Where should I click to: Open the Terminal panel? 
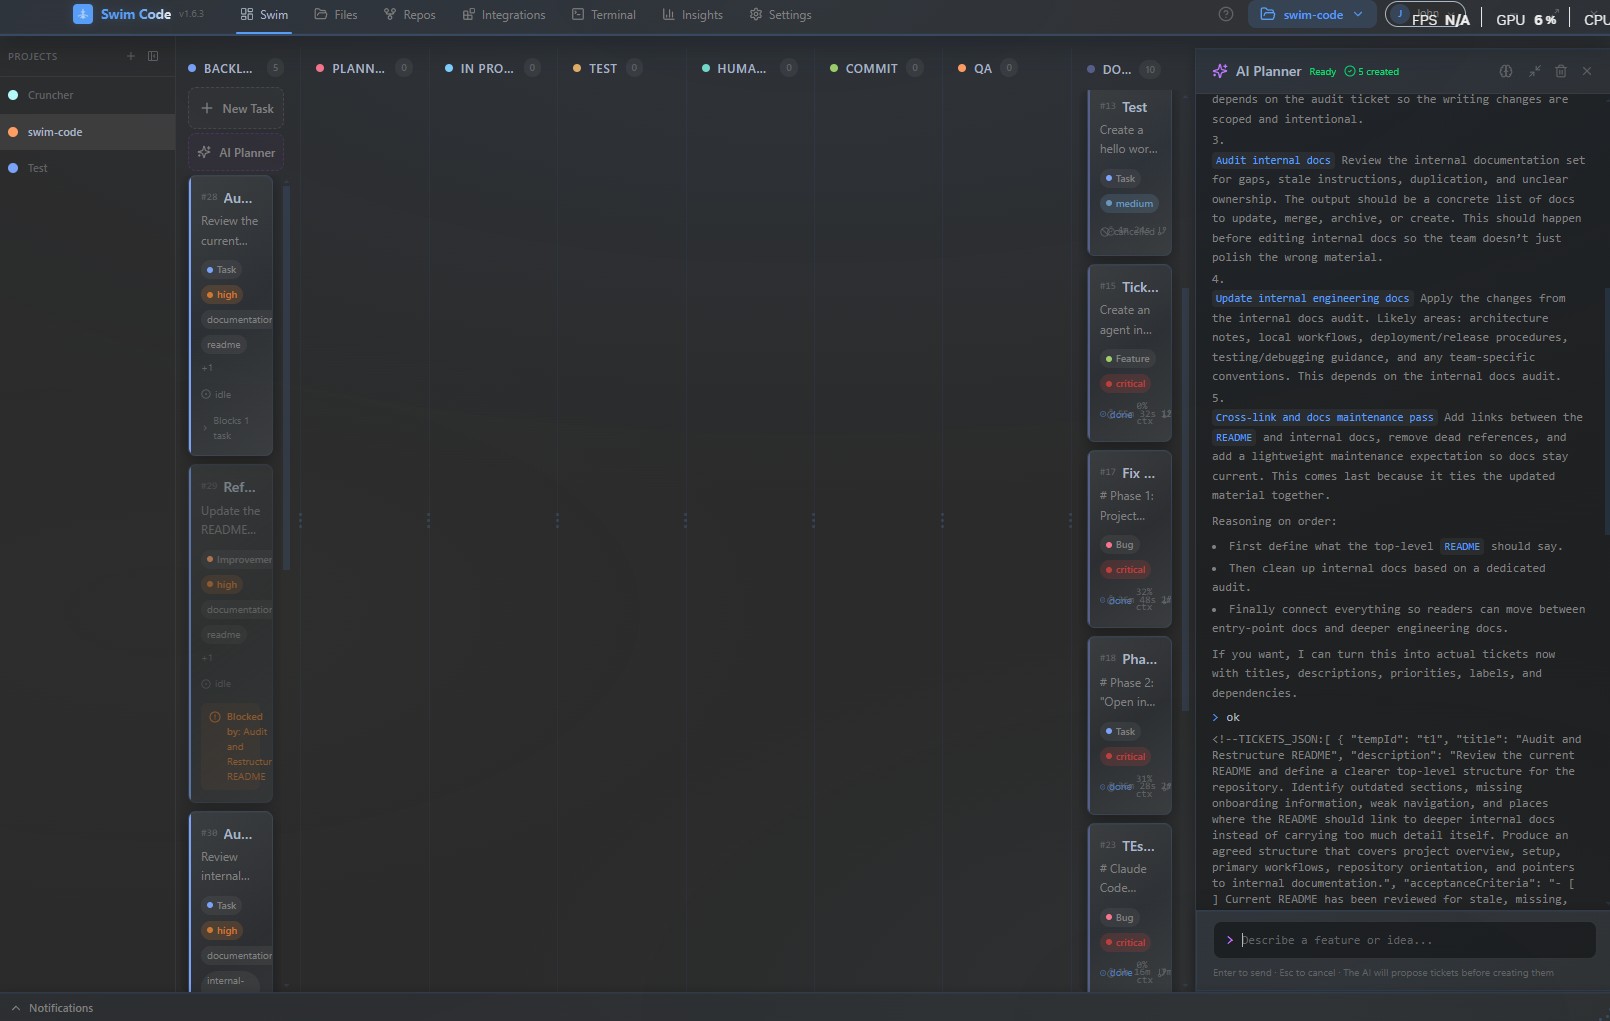(603, 15)
